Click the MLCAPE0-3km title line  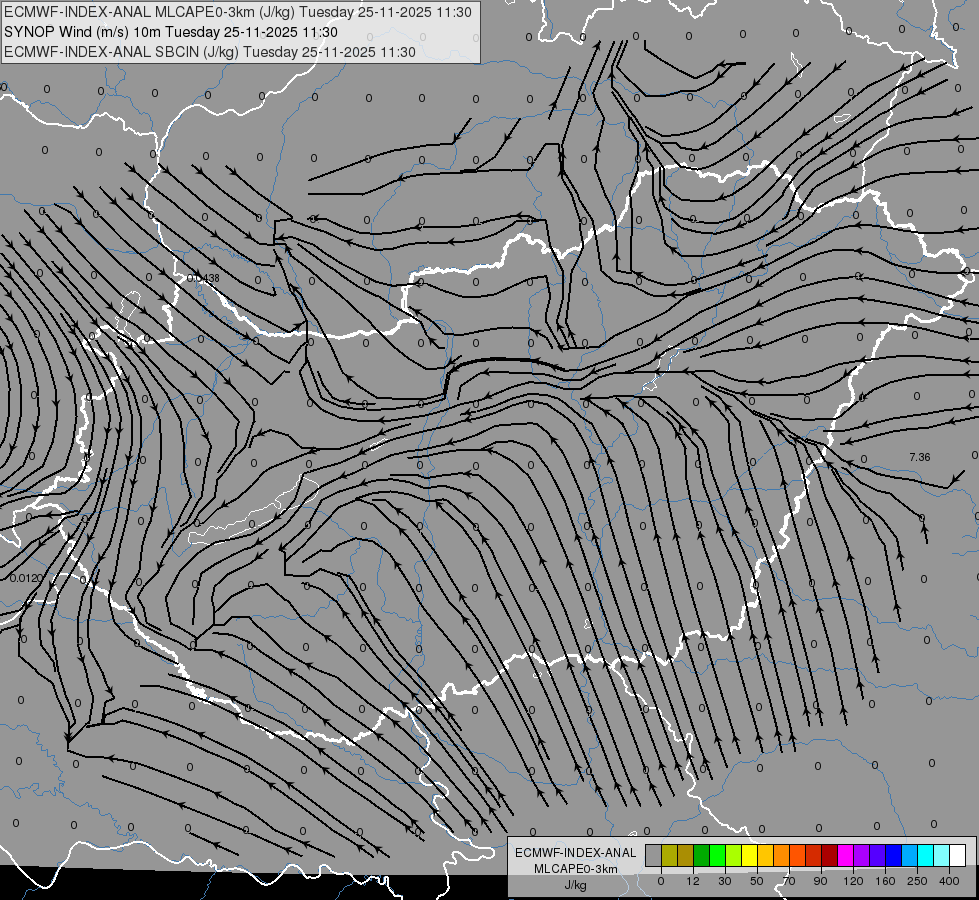238,12
